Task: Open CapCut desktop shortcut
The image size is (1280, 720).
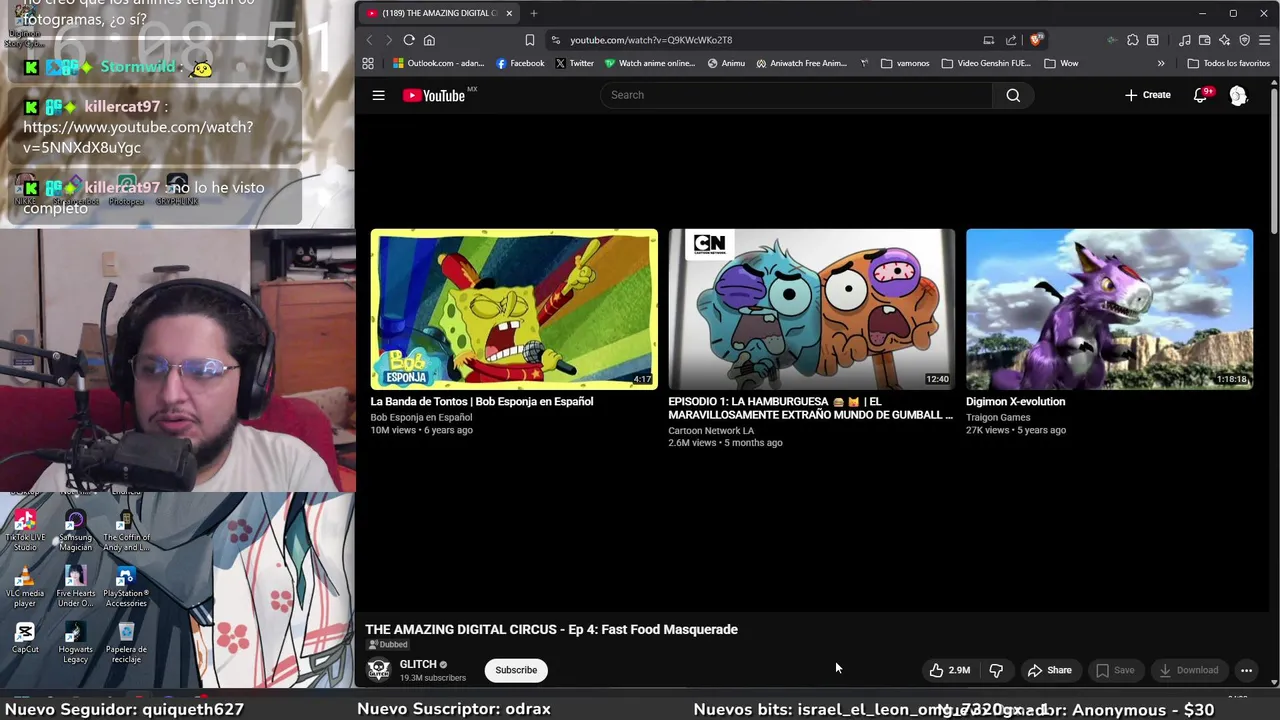Action: [x=25, y=637]
